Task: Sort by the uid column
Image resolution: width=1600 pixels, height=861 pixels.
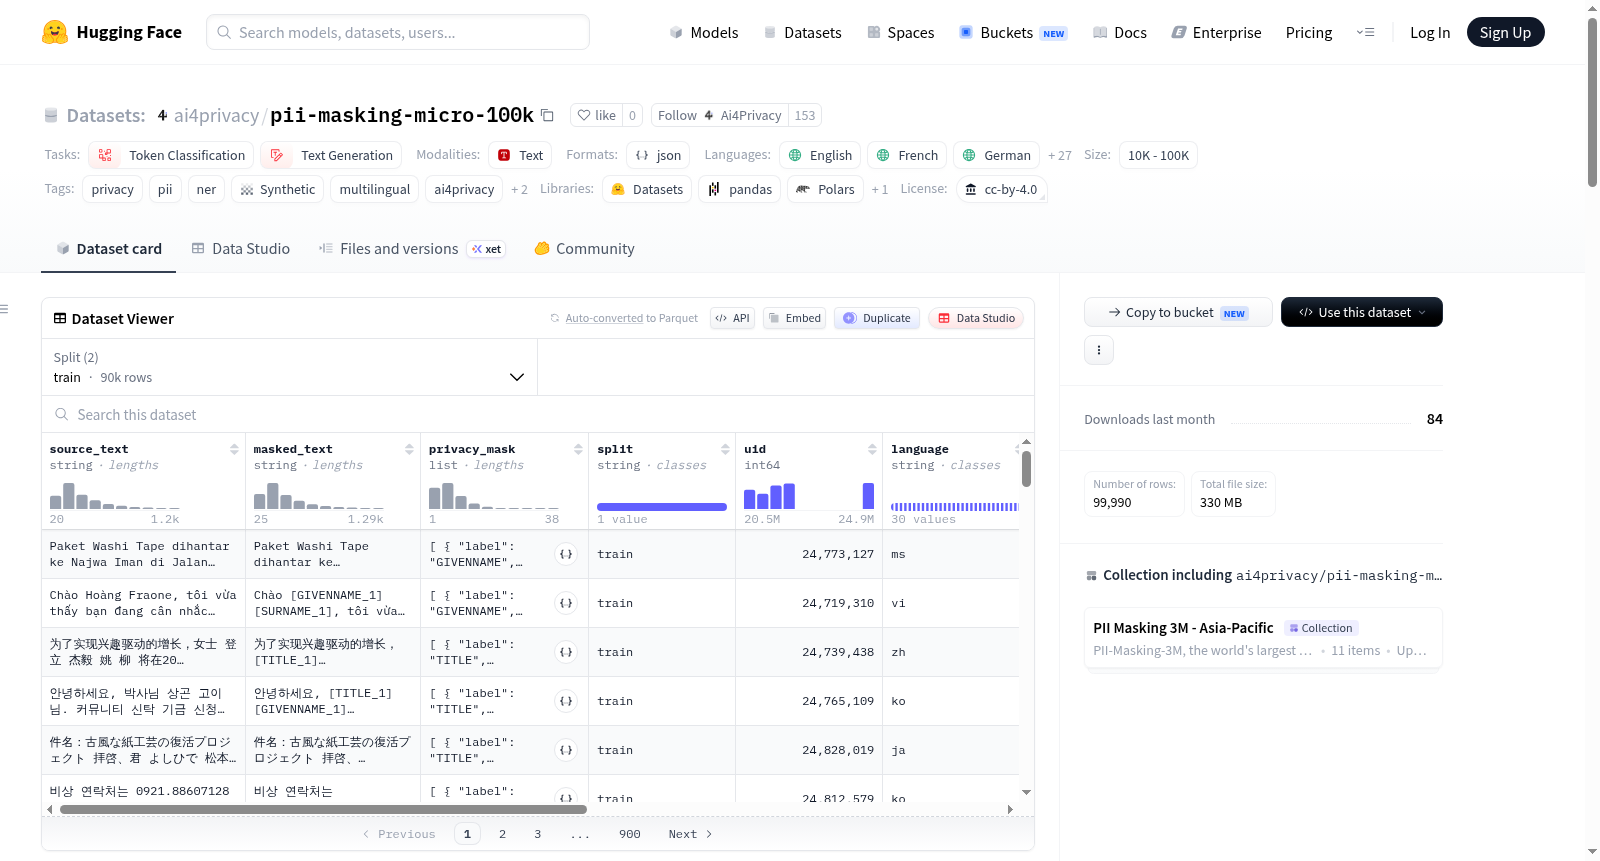Action: 872,449
